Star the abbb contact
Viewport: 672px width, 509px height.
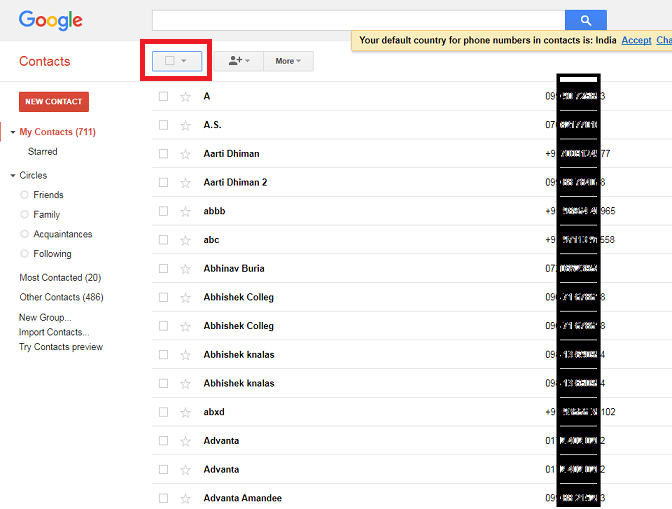tap(185, 211)
